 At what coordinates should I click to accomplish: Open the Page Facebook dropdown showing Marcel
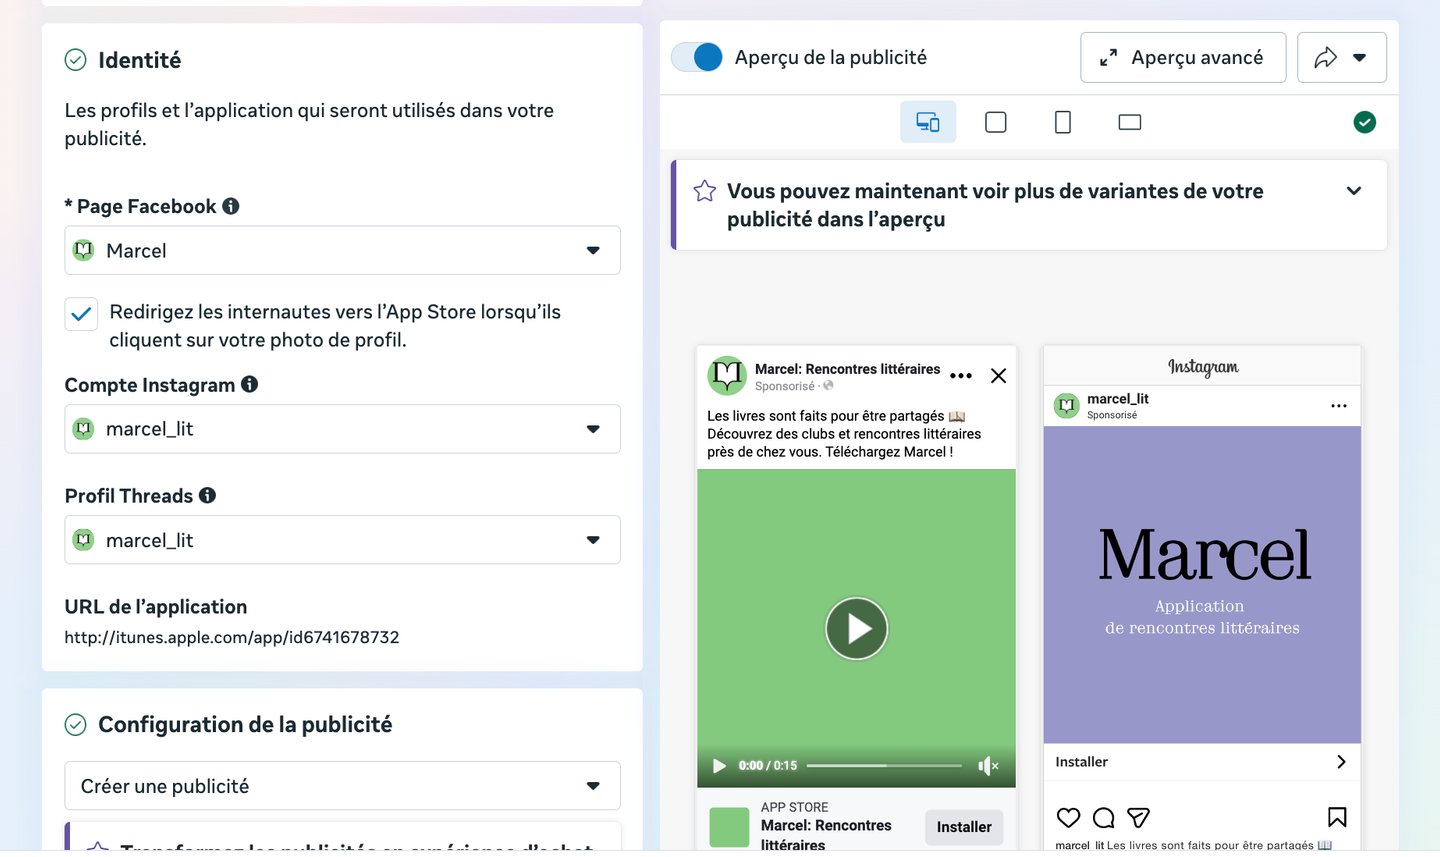click(x=342, y=250)
